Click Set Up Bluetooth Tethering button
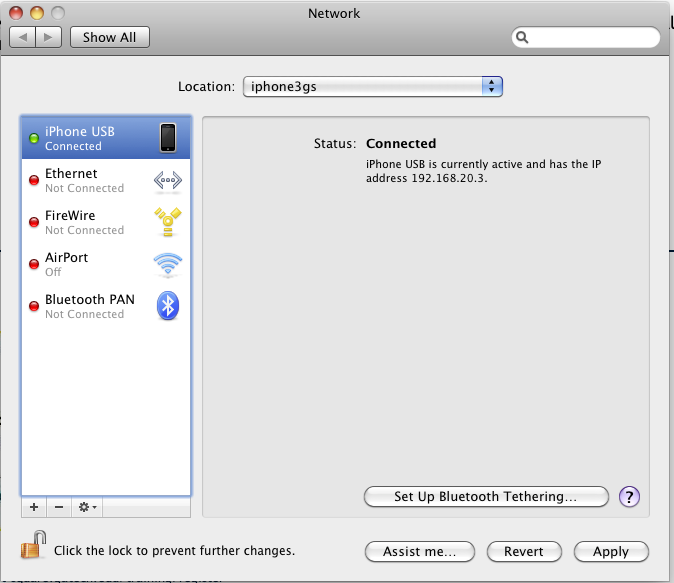This screenshot has height=583, width=674. click(x=486, y=497)
